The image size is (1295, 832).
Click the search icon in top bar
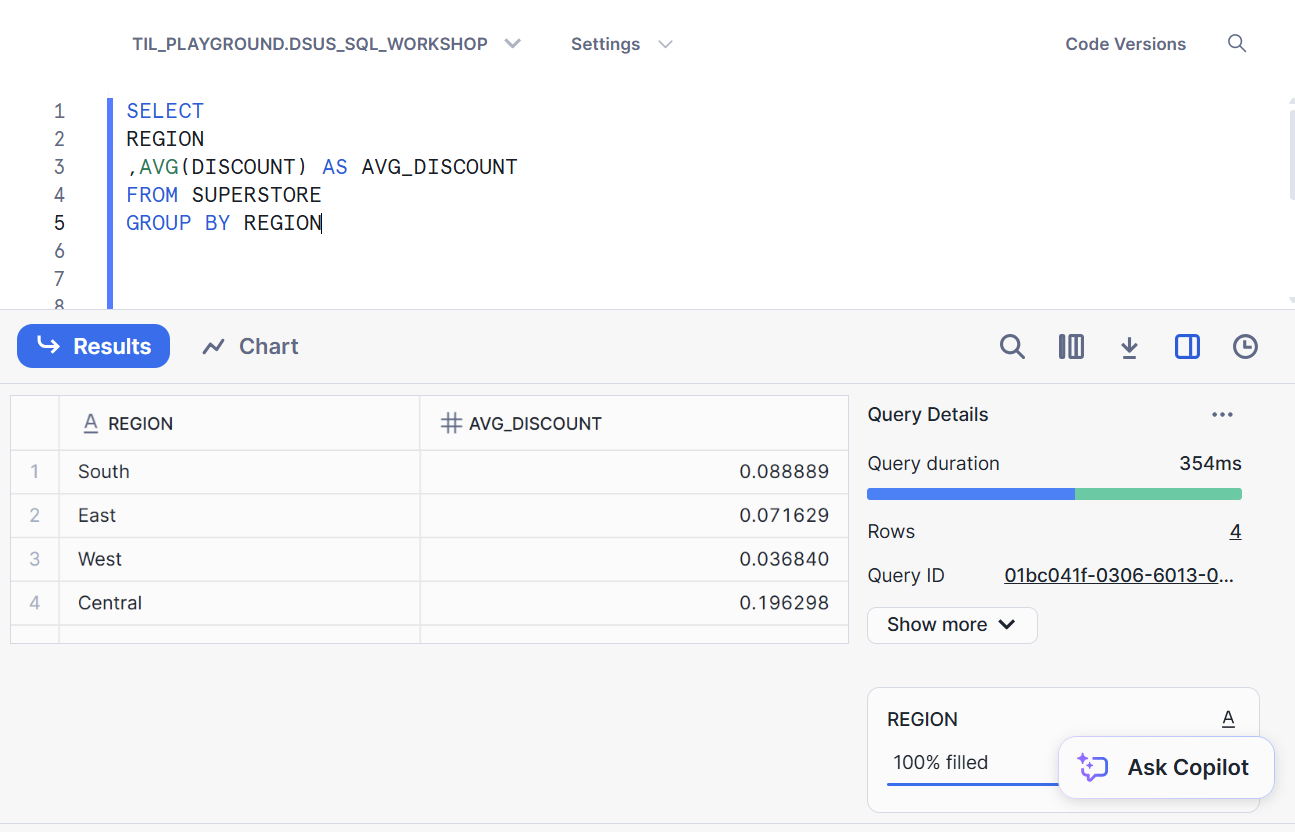tap(1237, 44)
